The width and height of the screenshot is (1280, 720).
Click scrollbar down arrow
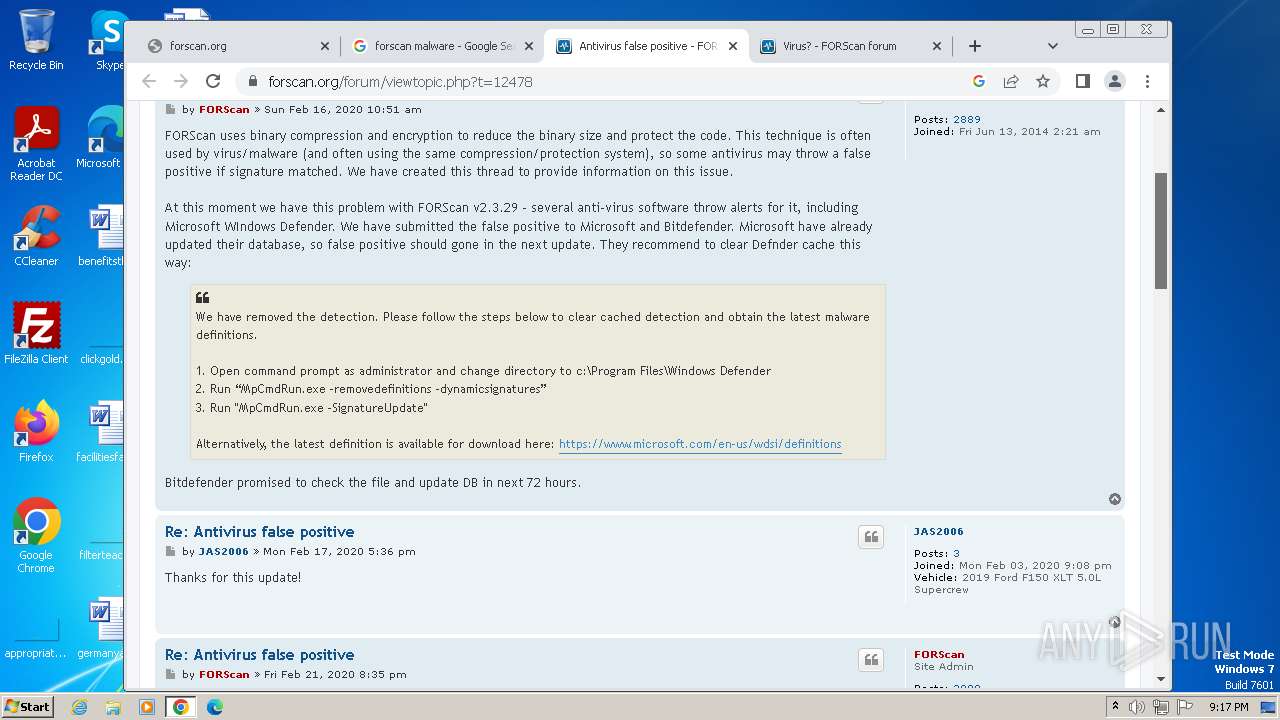(1161, 679)
